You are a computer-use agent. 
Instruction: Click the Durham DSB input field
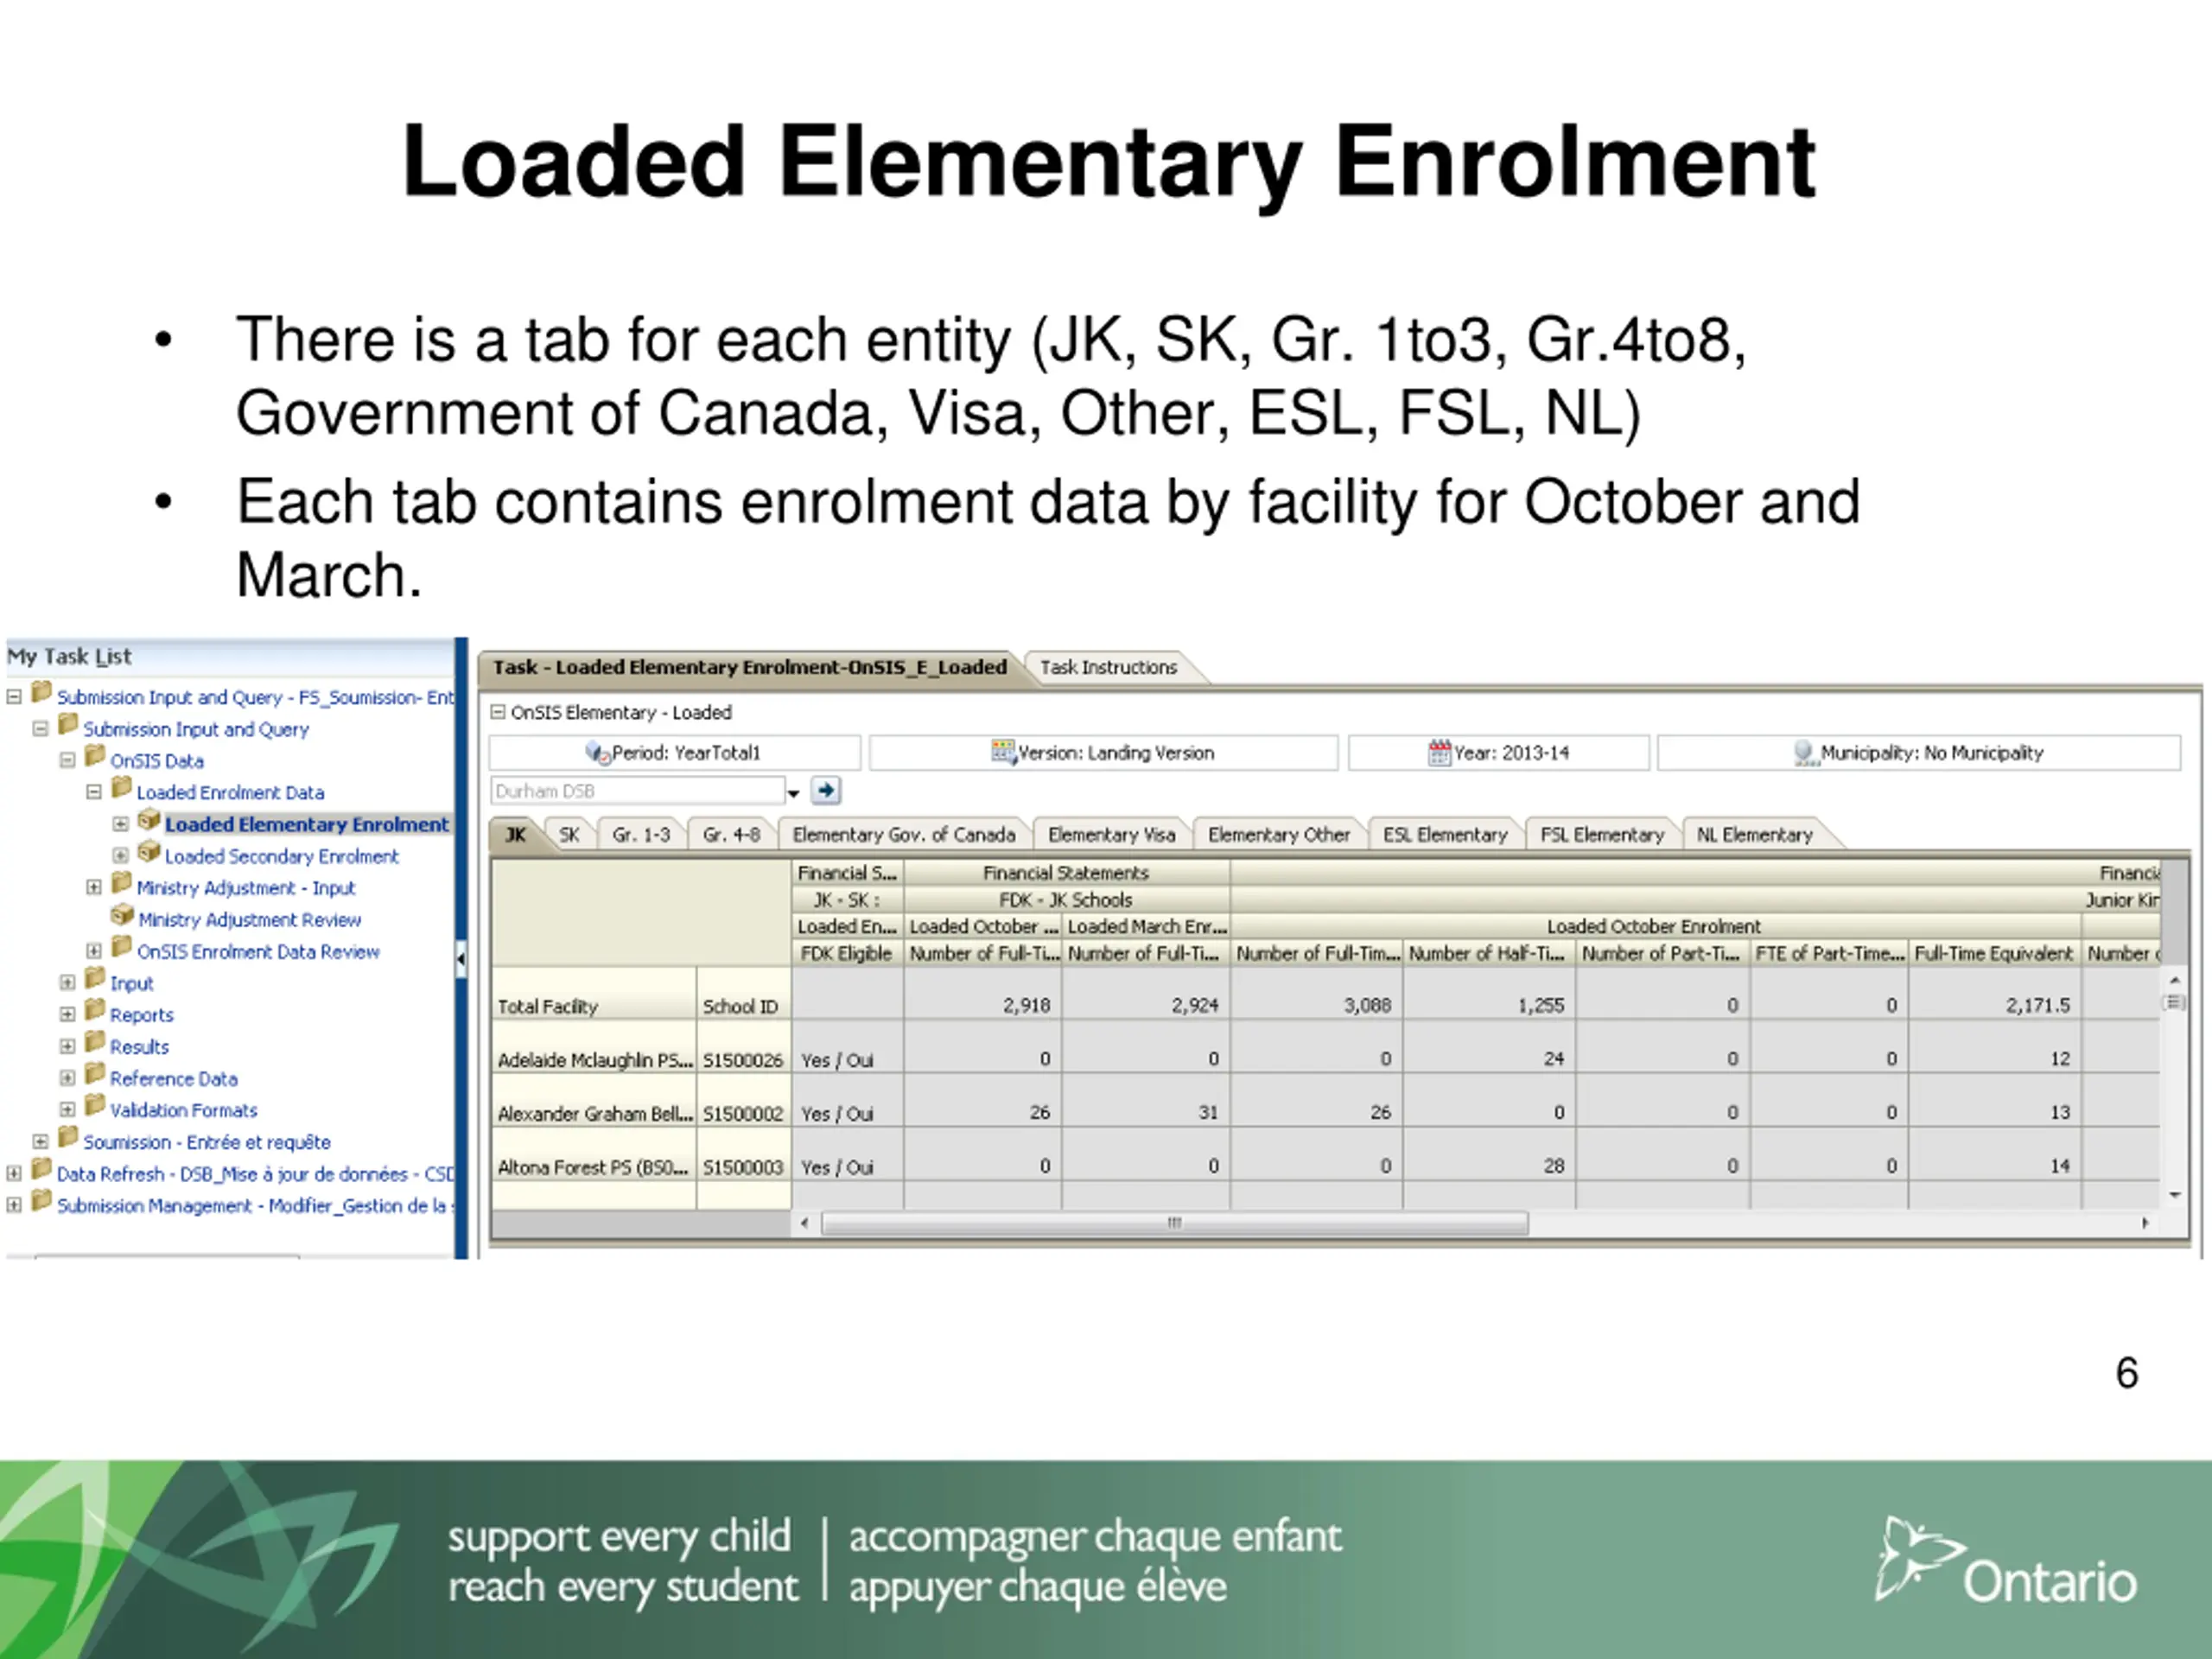[637, 791]
